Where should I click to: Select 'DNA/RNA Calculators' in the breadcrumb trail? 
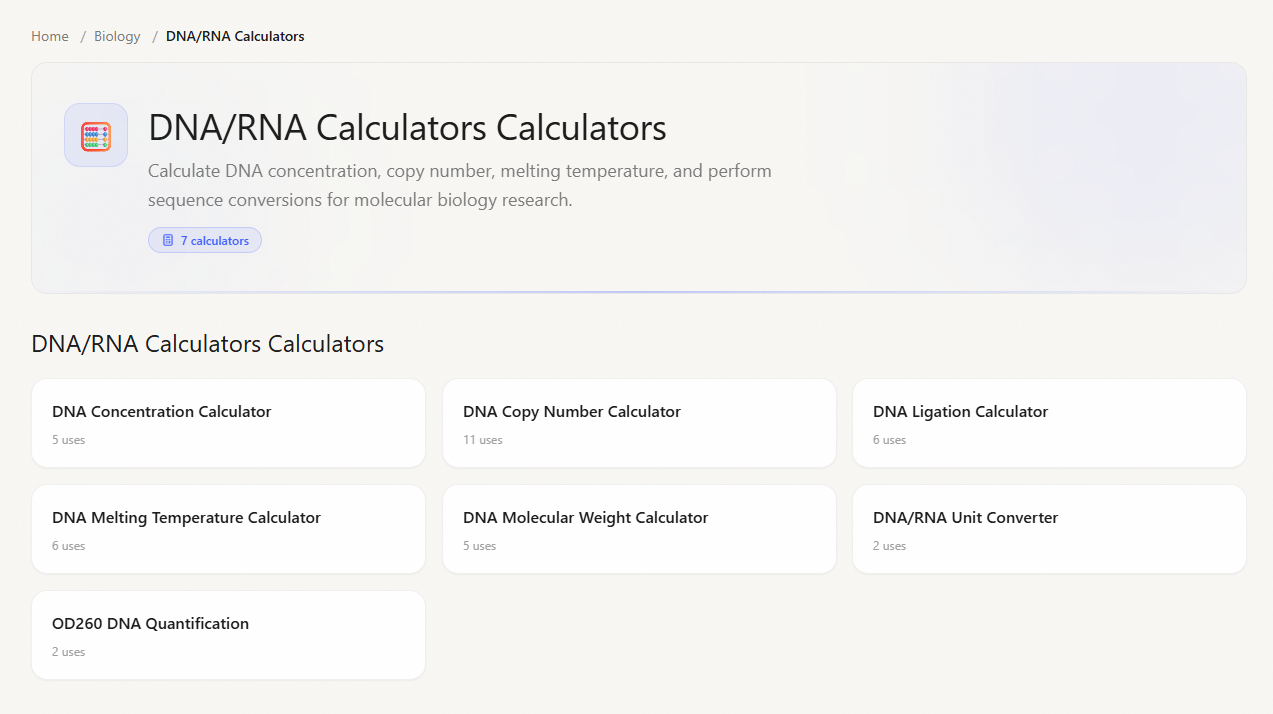click(x=235, y=36)
